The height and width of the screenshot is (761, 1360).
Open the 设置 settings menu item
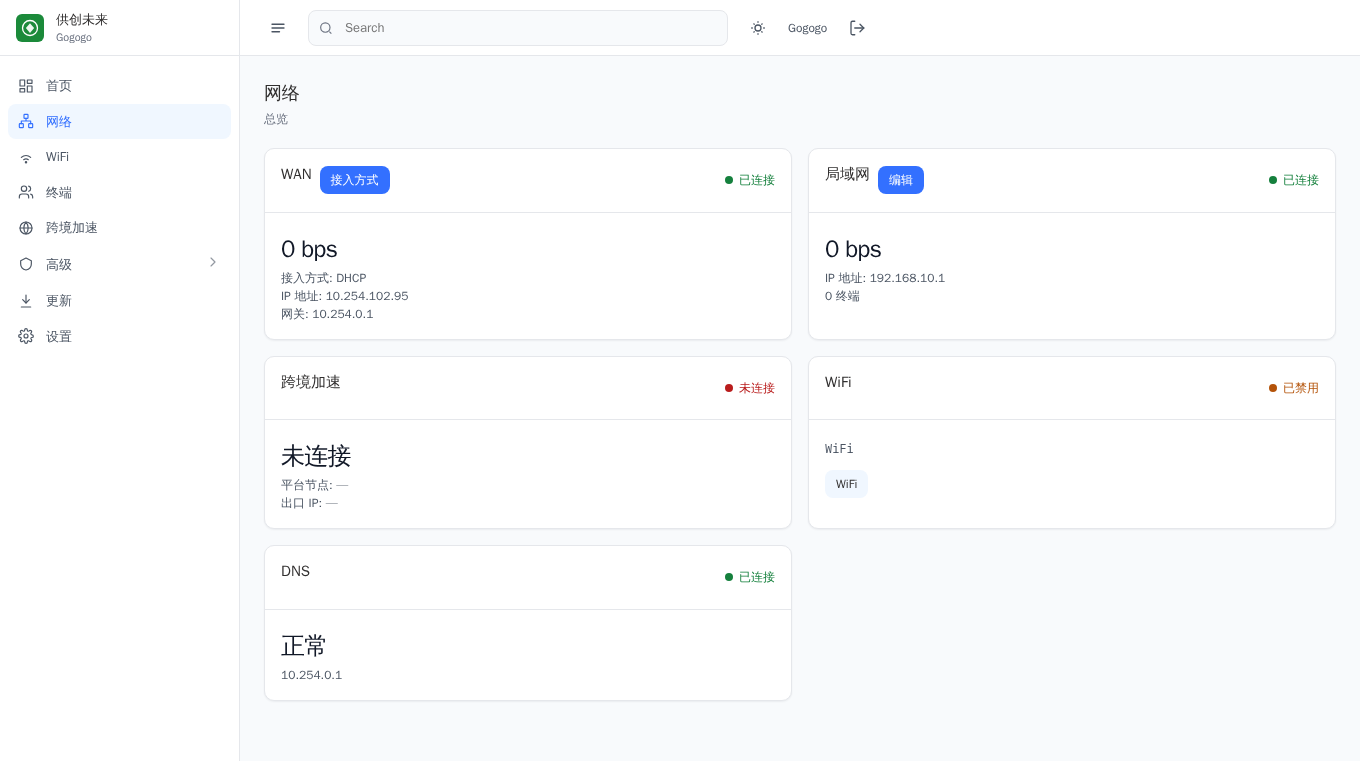[119, 336]
